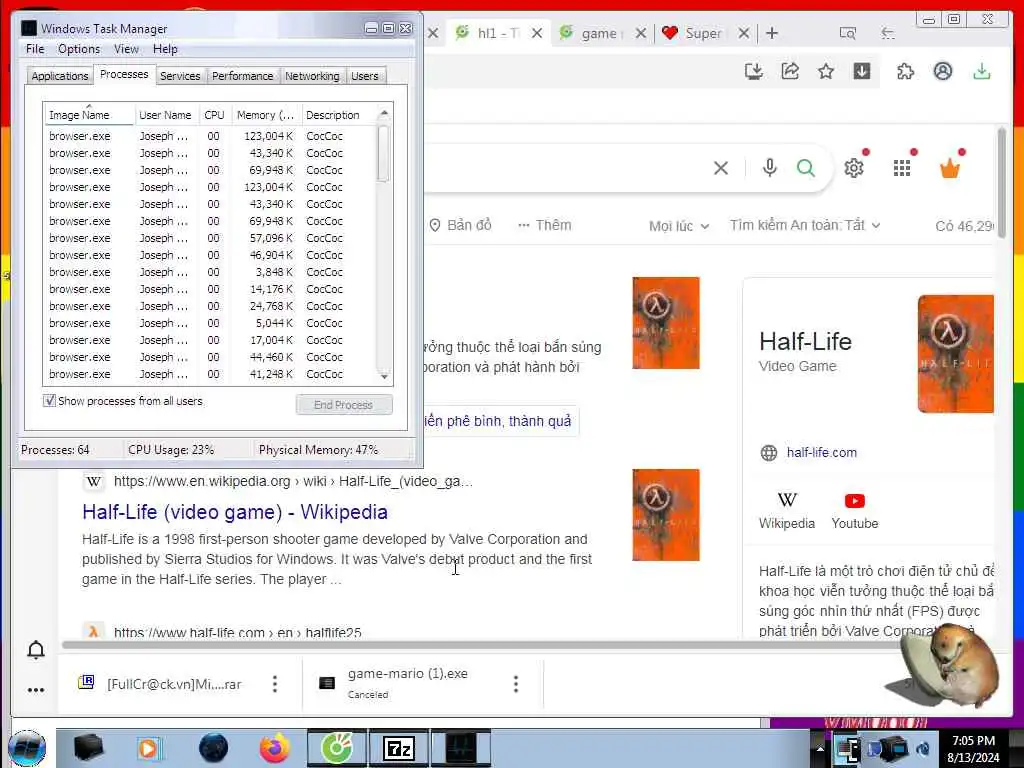The image size is (1024, 768).
Task: Click the User Name column header
Action: click(x=166, y=115)
